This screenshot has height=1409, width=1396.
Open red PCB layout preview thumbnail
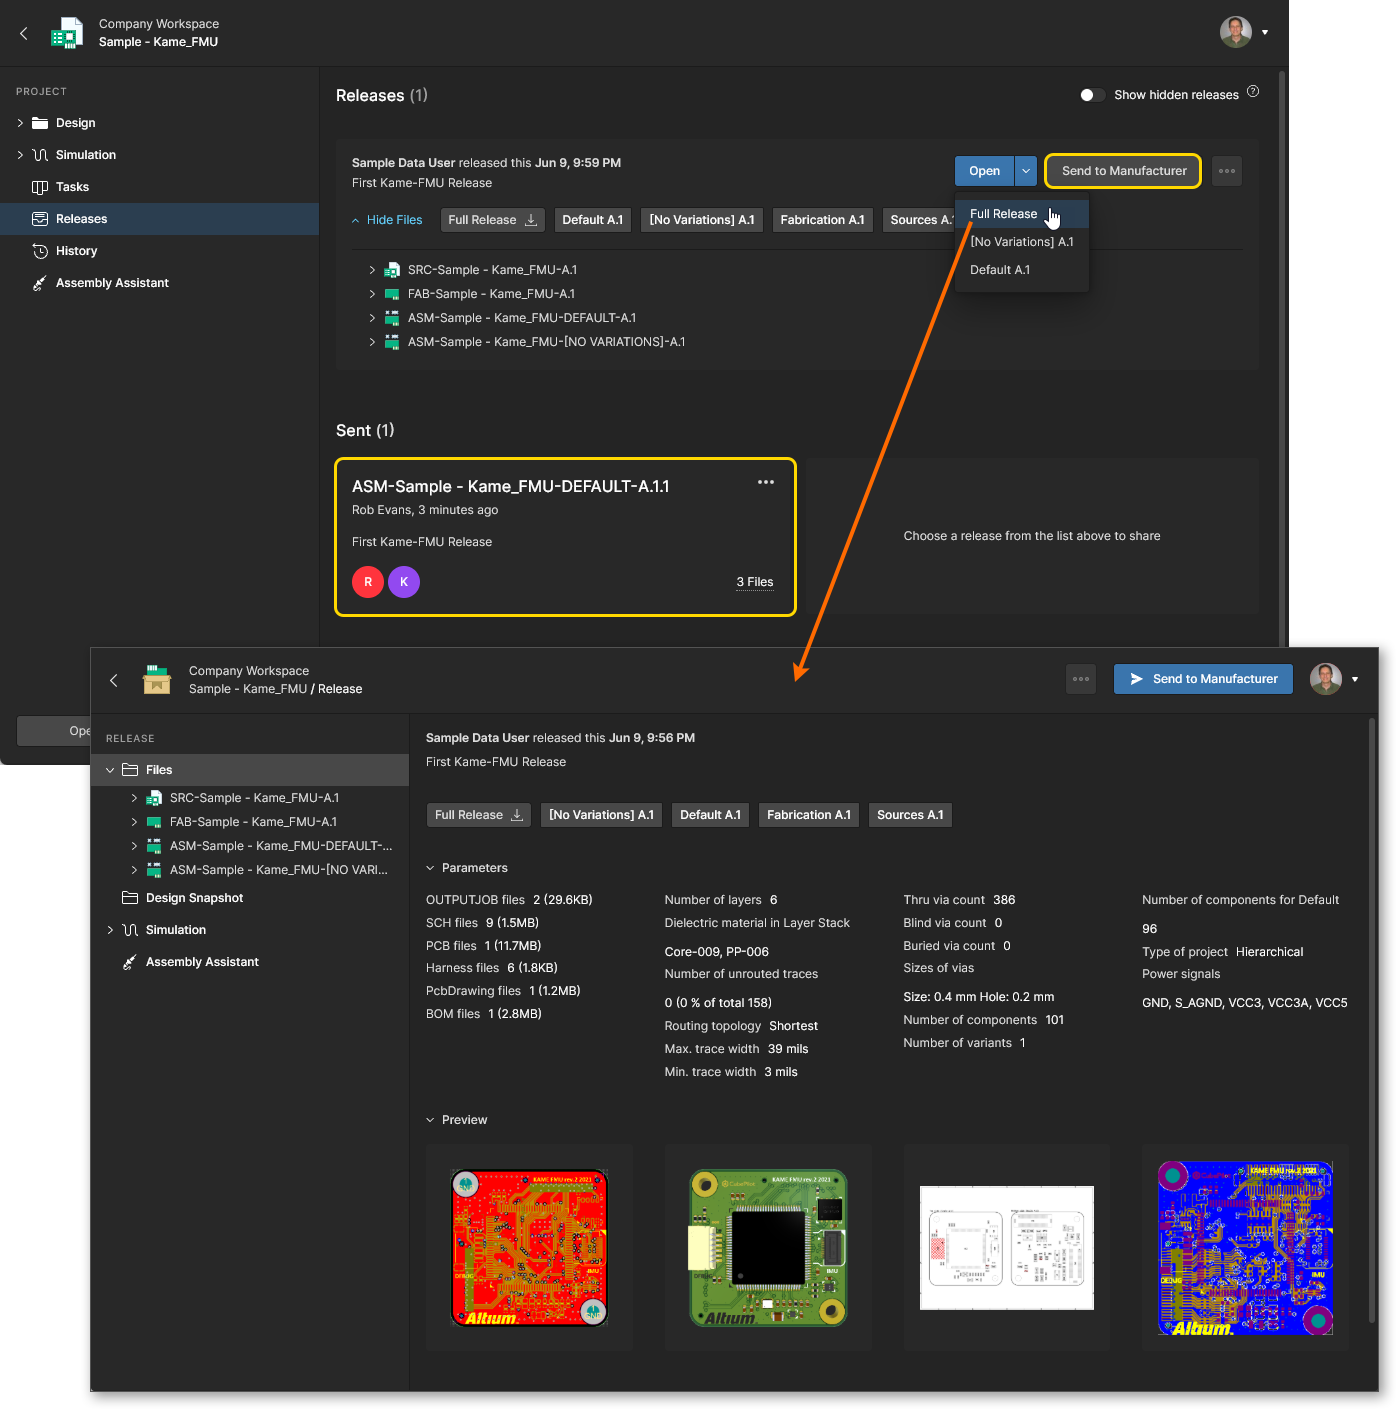[530, 1247]
